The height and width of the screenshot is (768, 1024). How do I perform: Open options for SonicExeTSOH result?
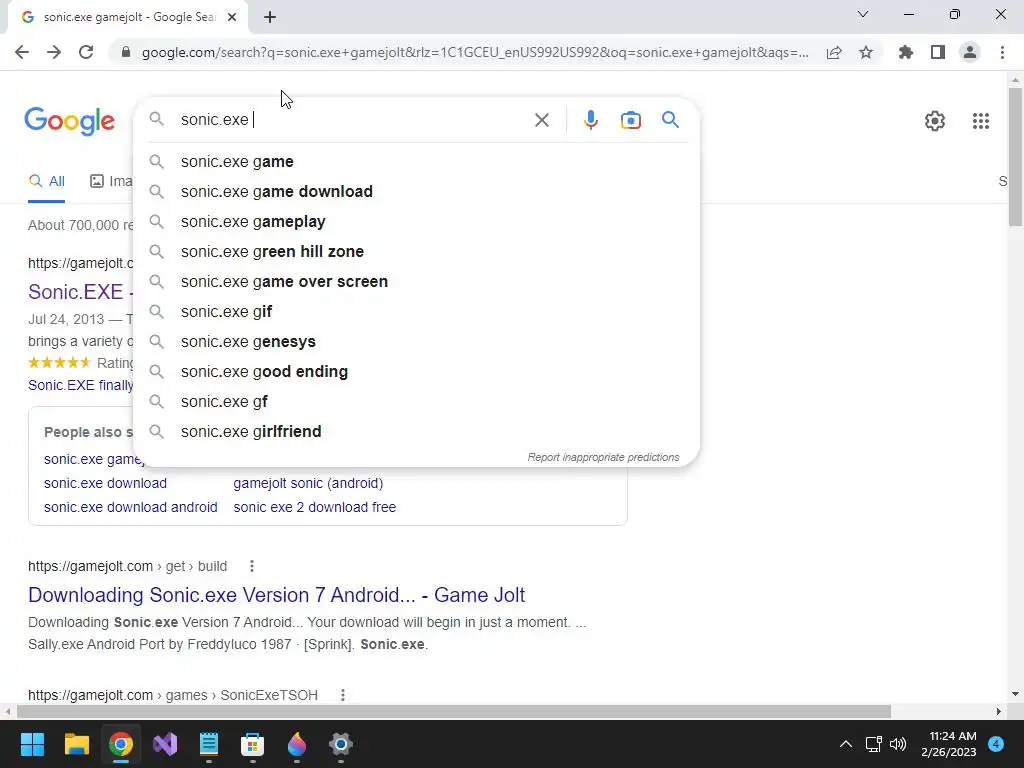[x=342, y=695]
